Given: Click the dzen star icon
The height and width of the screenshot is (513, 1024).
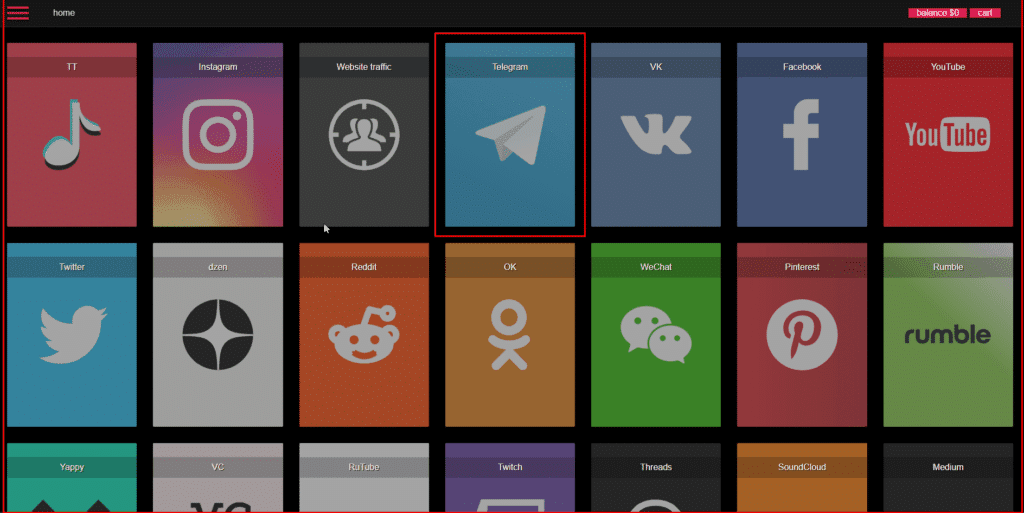Looking at the screenshot, I should coord(217,334).
